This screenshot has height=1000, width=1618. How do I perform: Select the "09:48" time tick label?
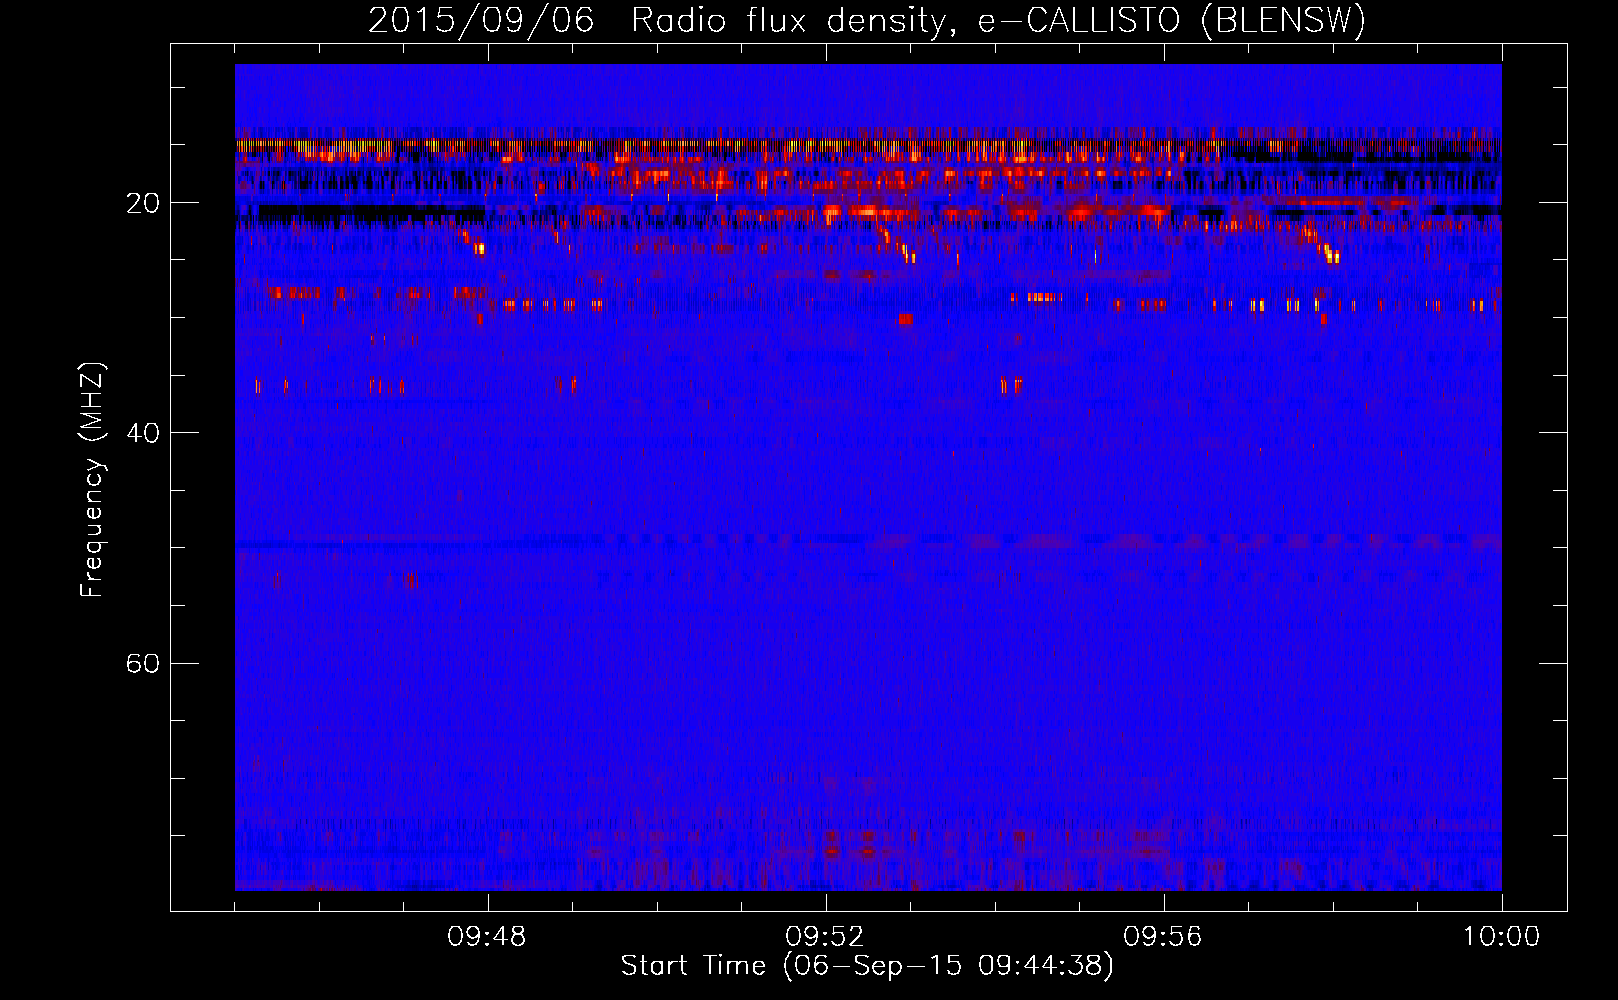(487, 937)
